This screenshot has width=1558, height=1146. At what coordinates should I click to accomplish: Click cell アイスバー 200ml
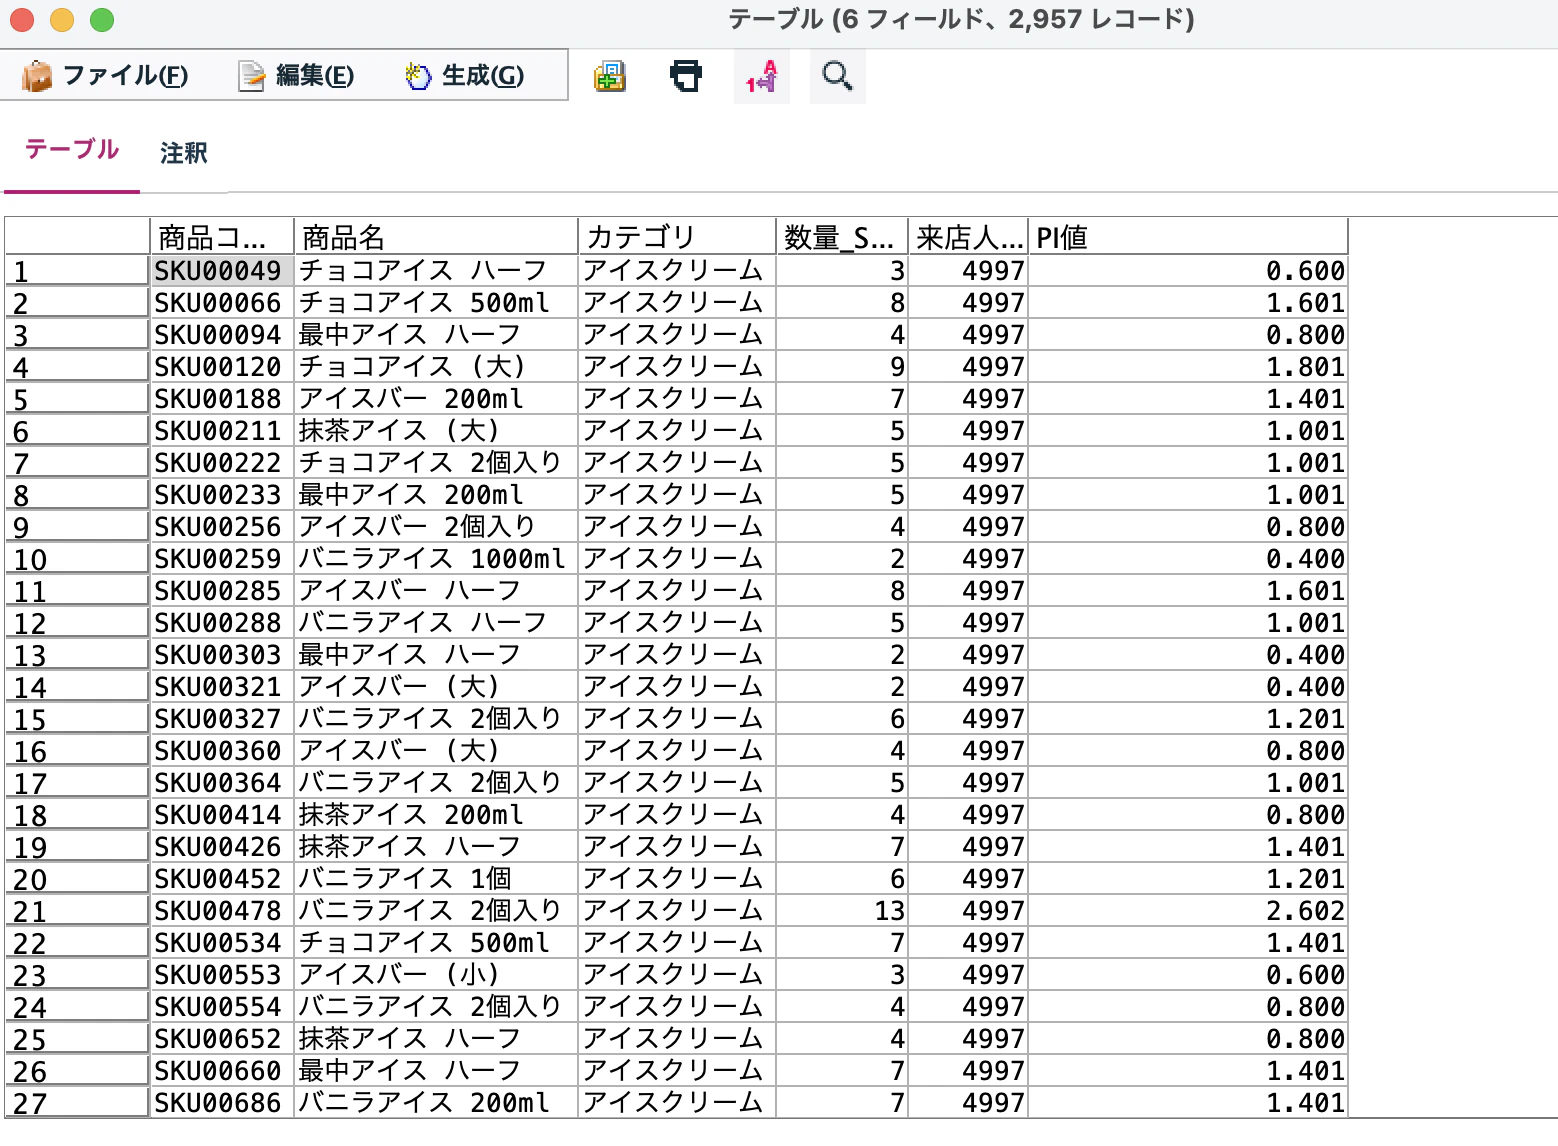point(436,399)
